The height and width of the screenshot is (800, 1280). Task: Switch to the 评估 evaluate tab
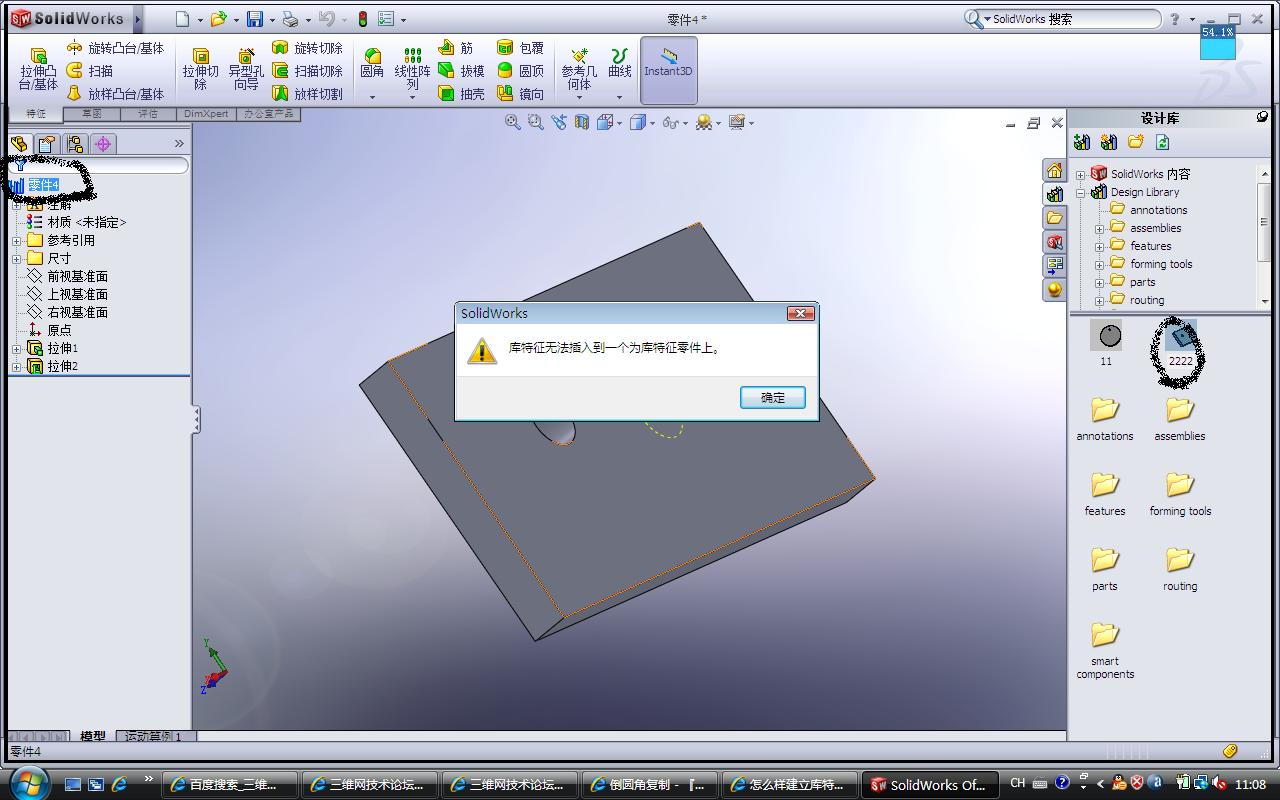tap(148, 114)
